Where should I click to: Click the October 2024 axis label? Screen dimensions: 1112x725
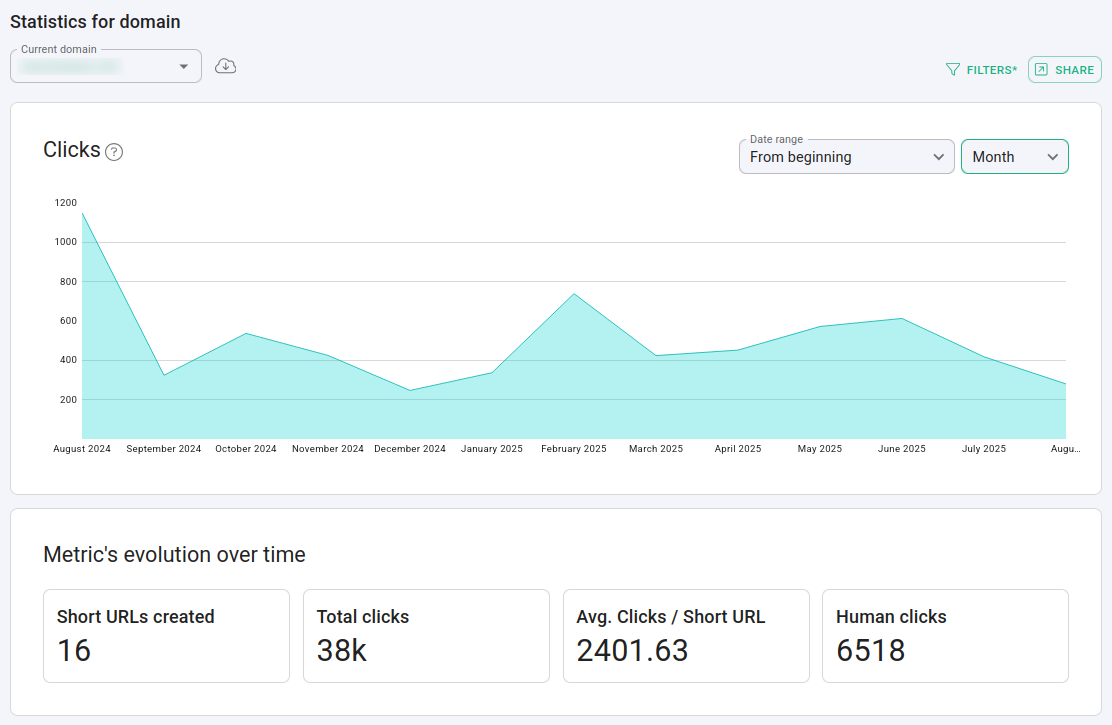[x=246, y=449]
